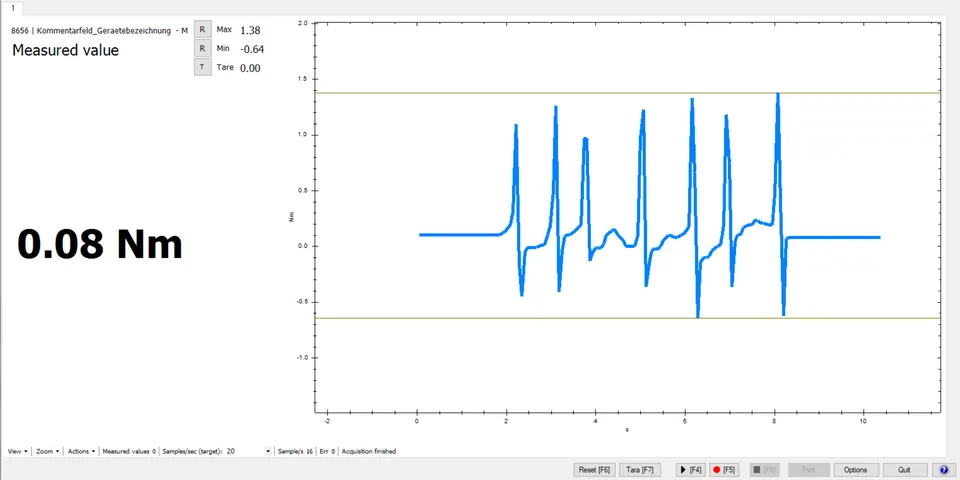The height and width of the screenshot is (480, 960).
Task: Click the lower Min limit line in chart
Action: click(627, 318)
